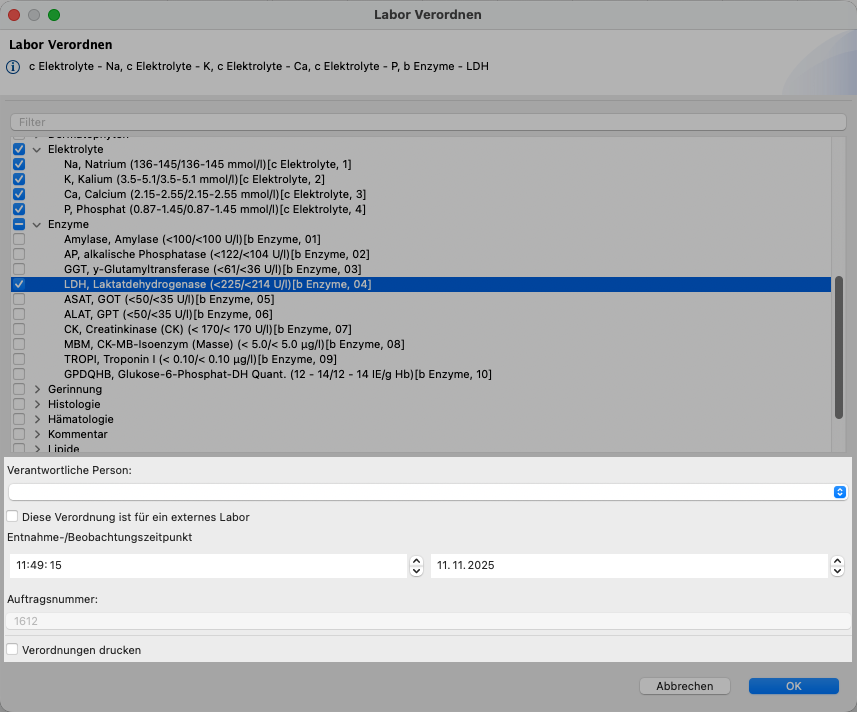
Task: Click the date field stepper arrows
Action: click(837, 565)
